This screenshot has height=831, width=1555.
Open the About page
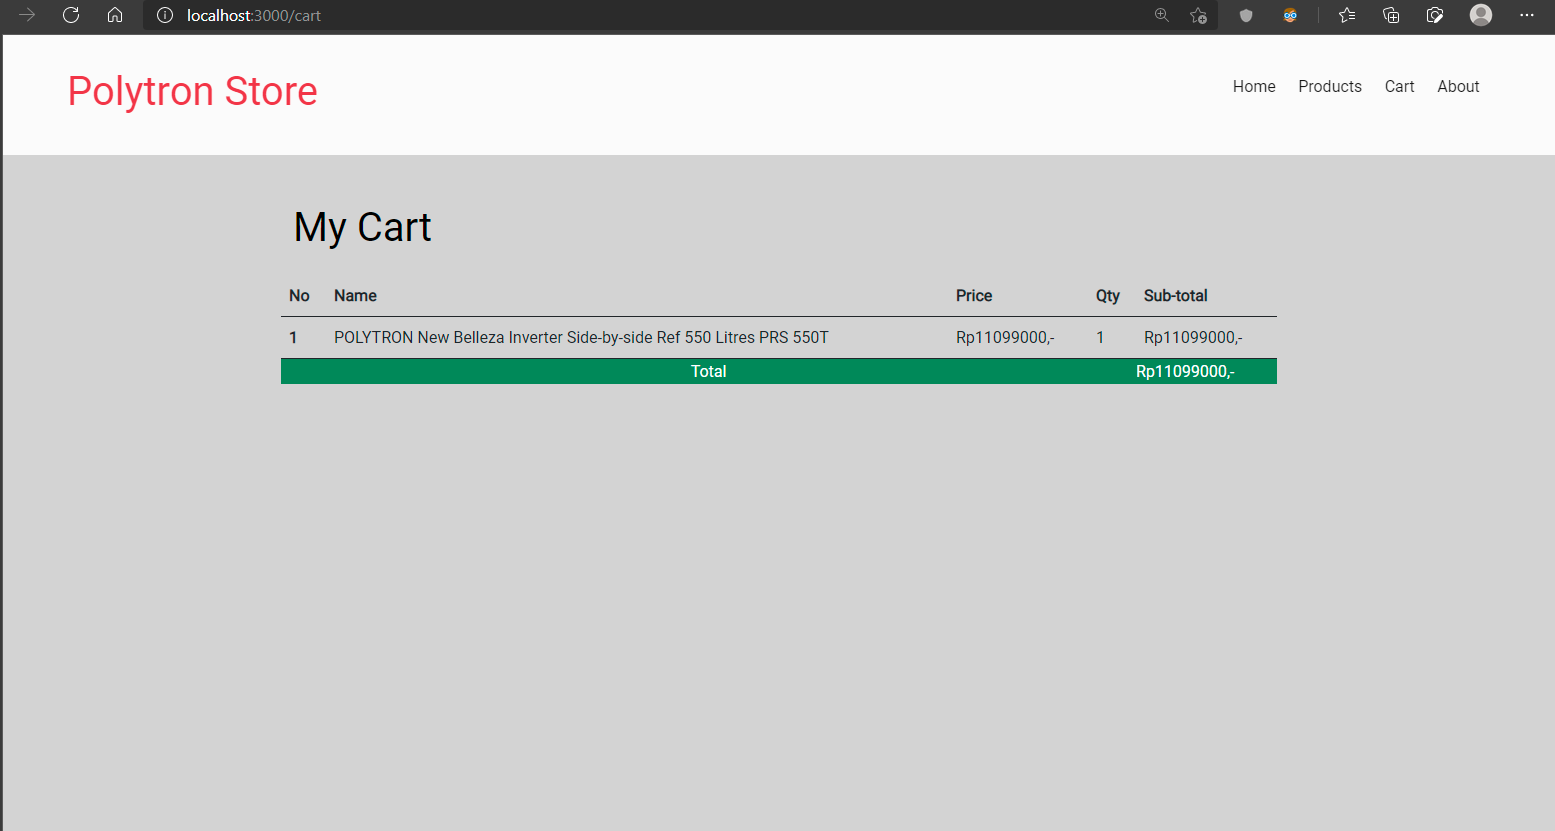pos(1458,87)
